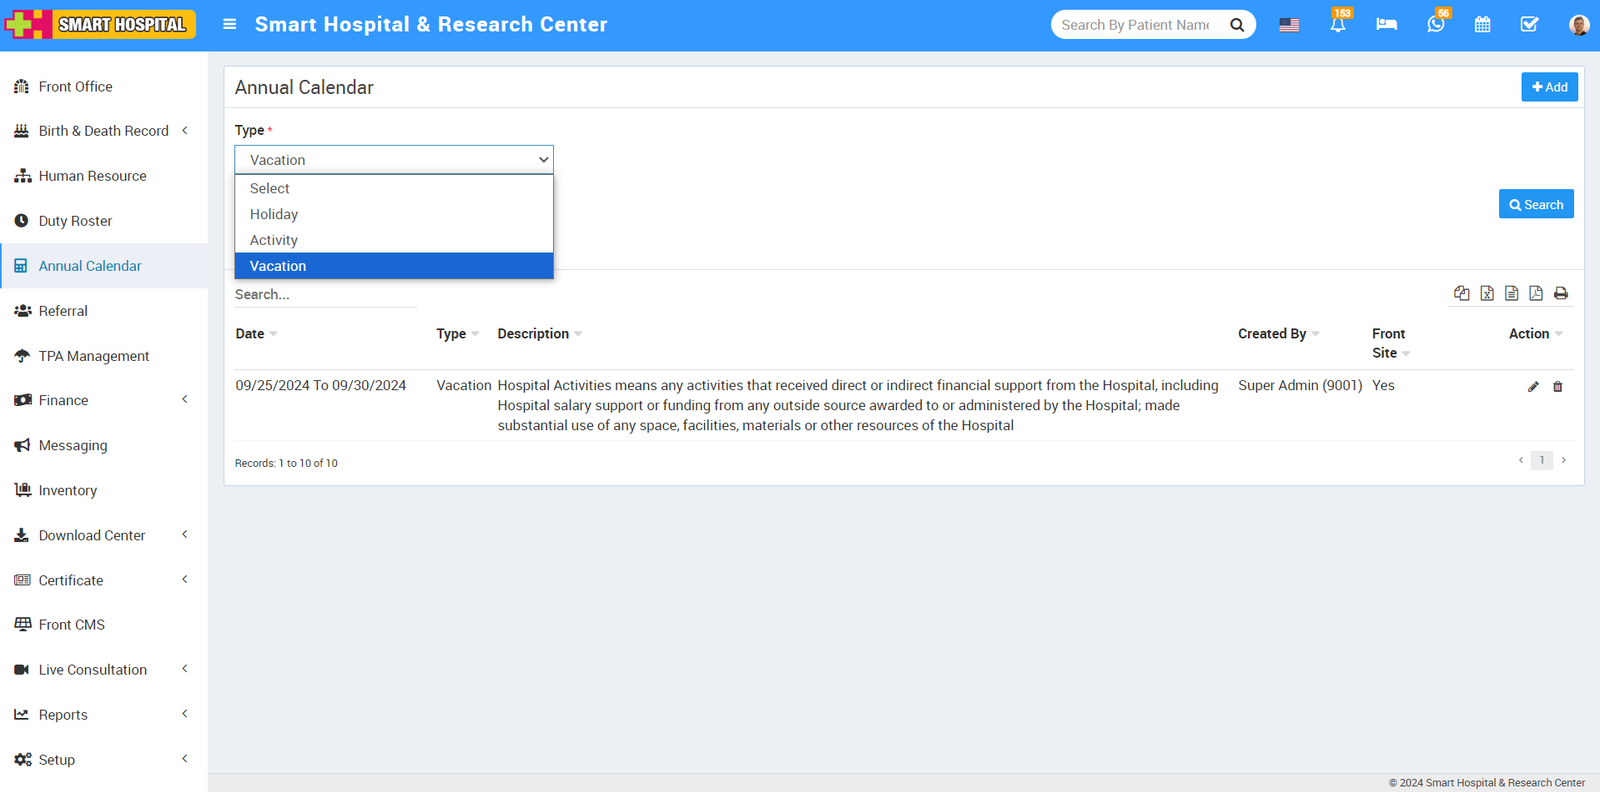Expand Birth & Death Record menu
The image size is (1600, 792).
tap(103, 131)
